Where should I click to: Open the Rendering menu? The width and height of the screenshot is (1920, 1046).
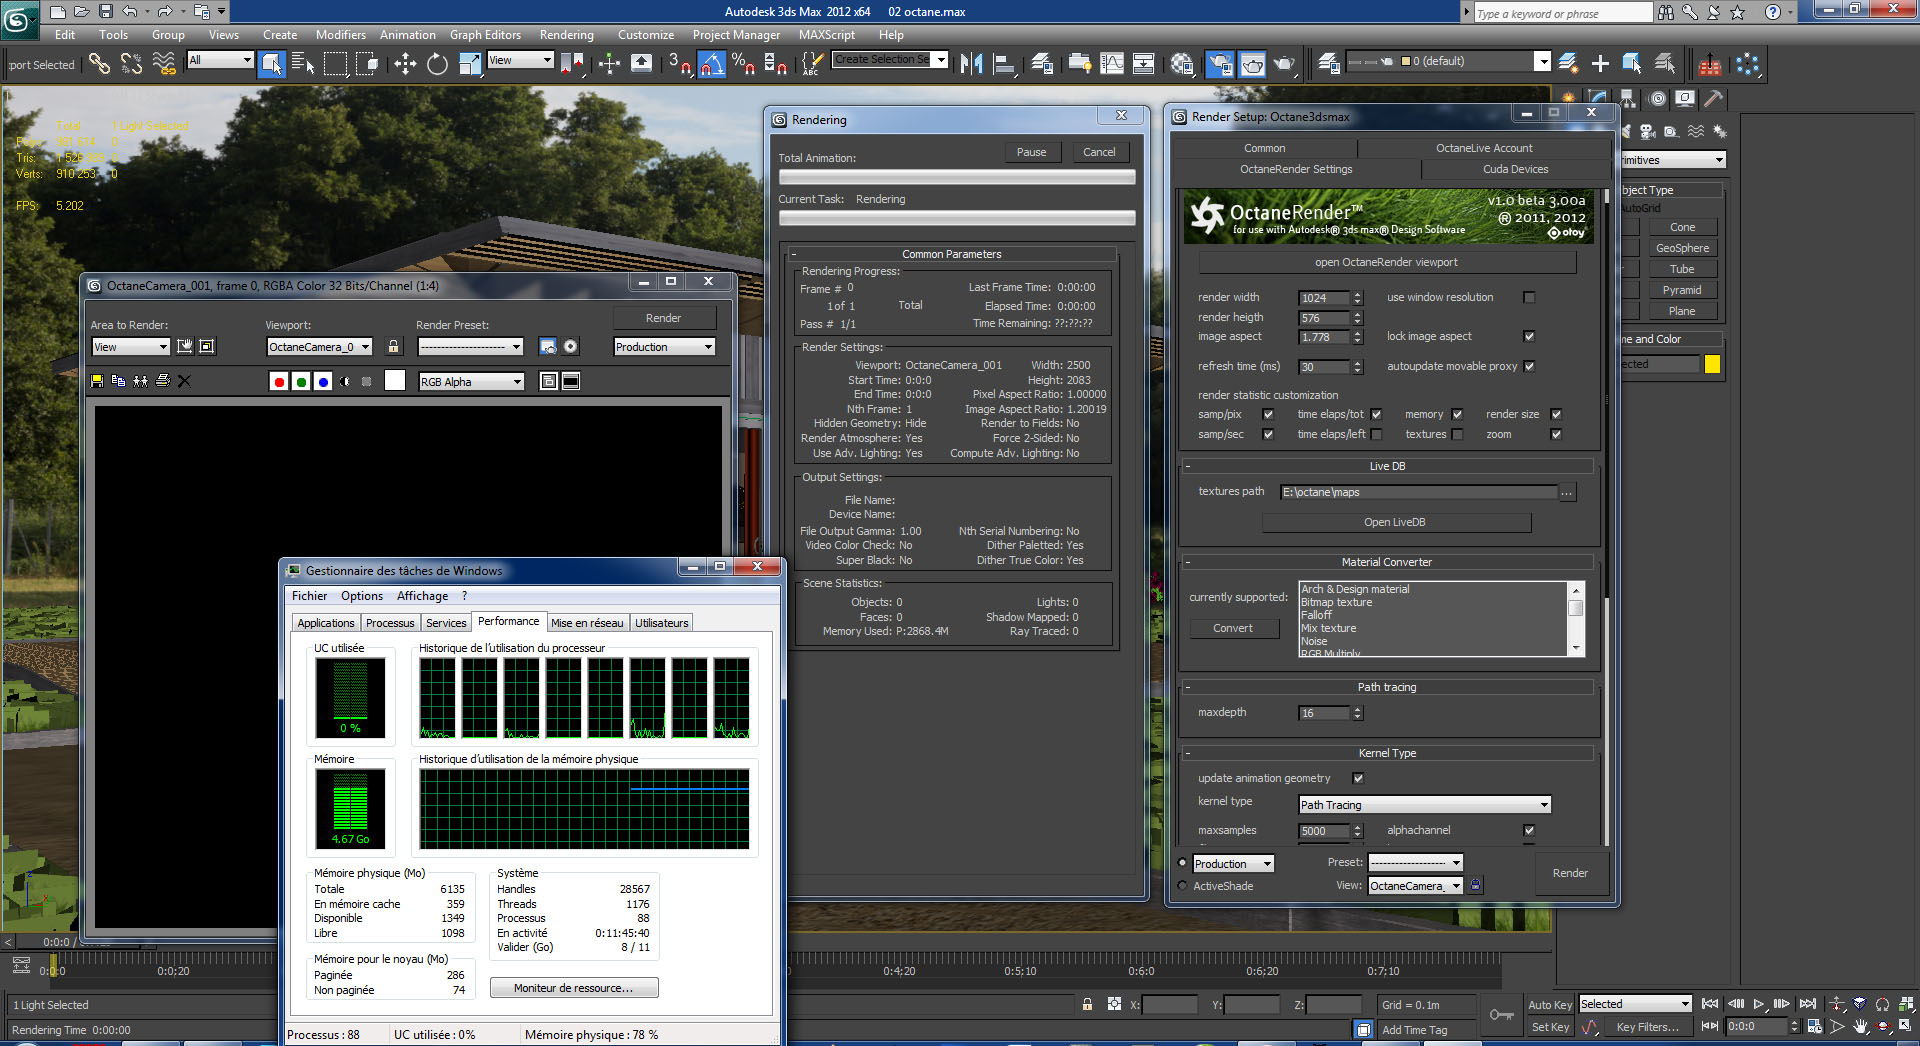point(566,35)
